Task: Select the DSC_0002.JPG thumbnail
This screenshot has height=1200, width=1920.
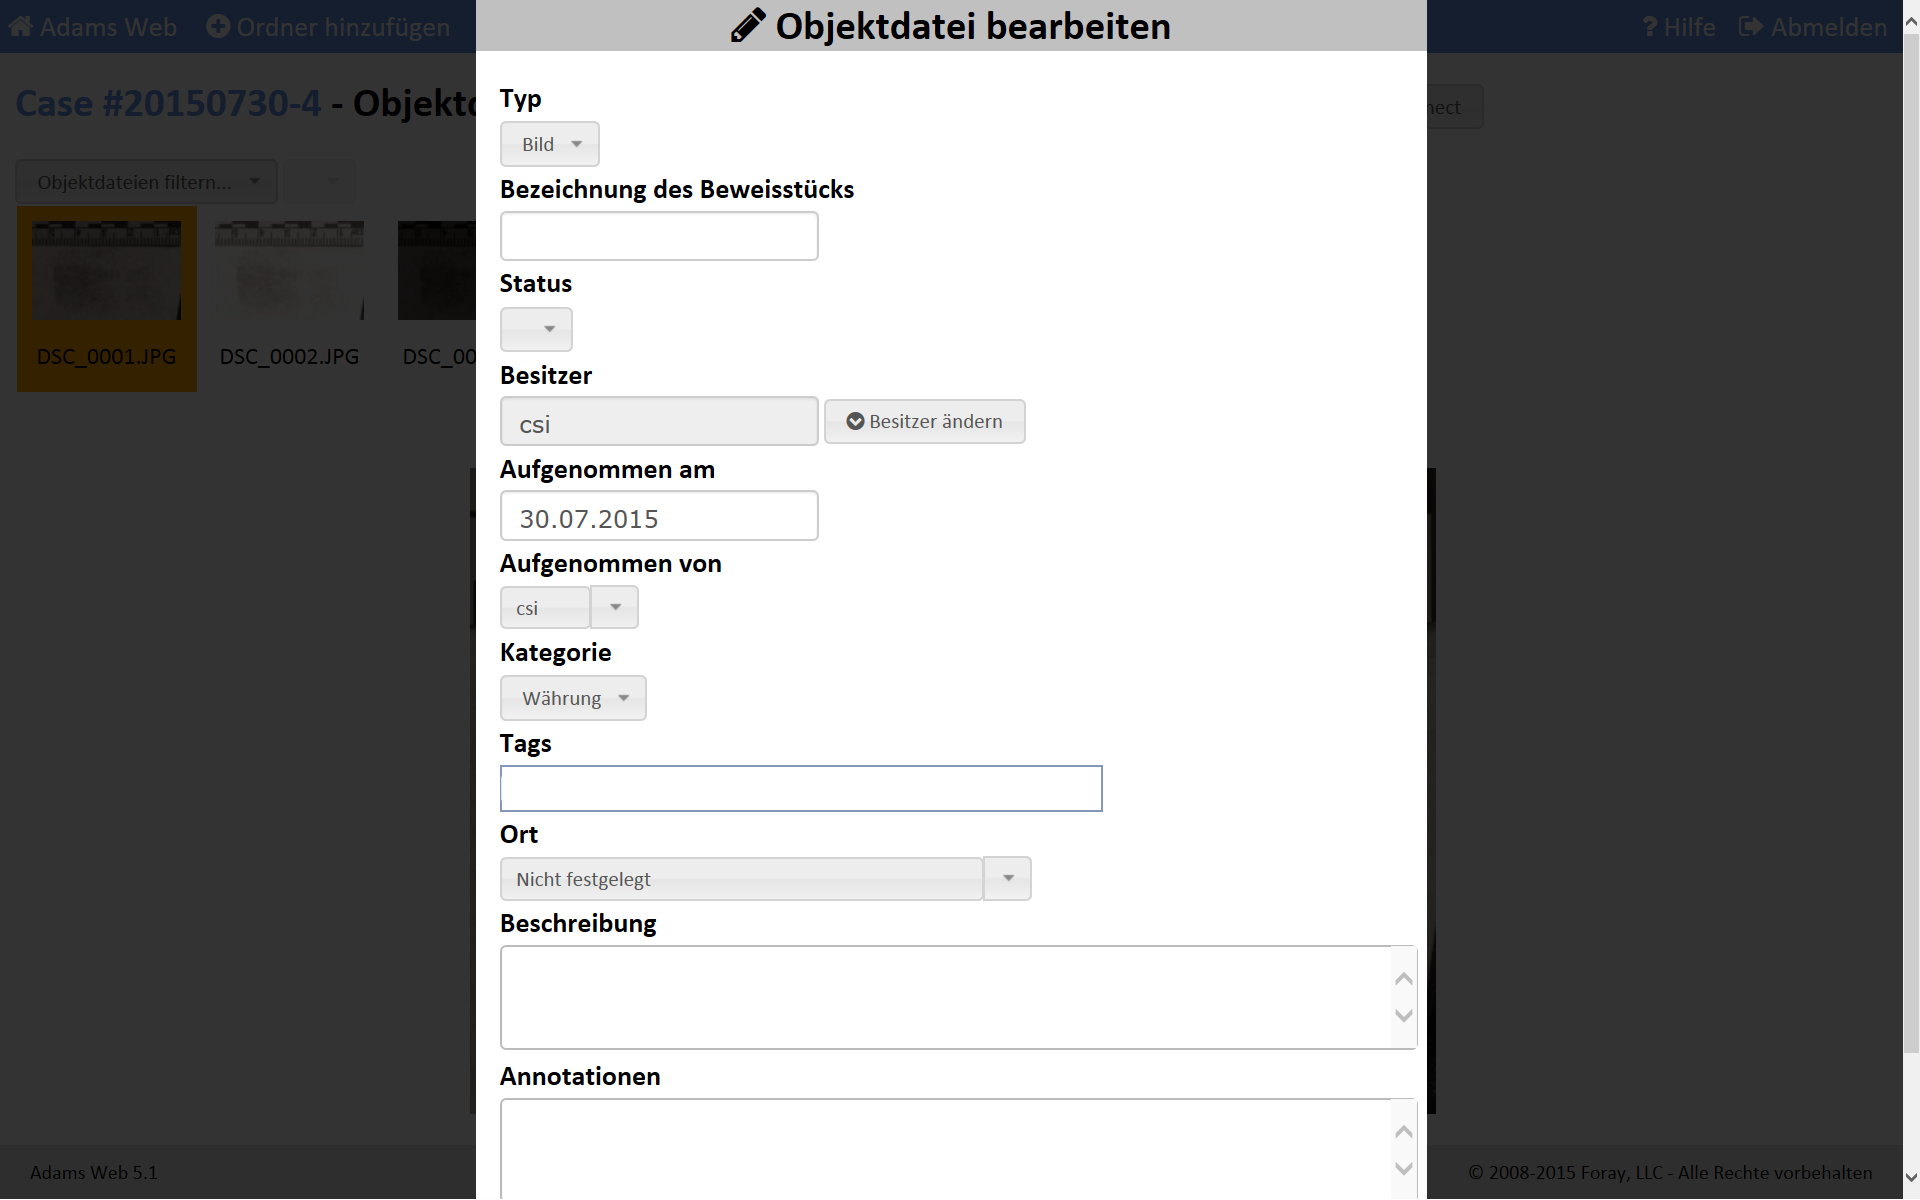Action: pos(289,272)
